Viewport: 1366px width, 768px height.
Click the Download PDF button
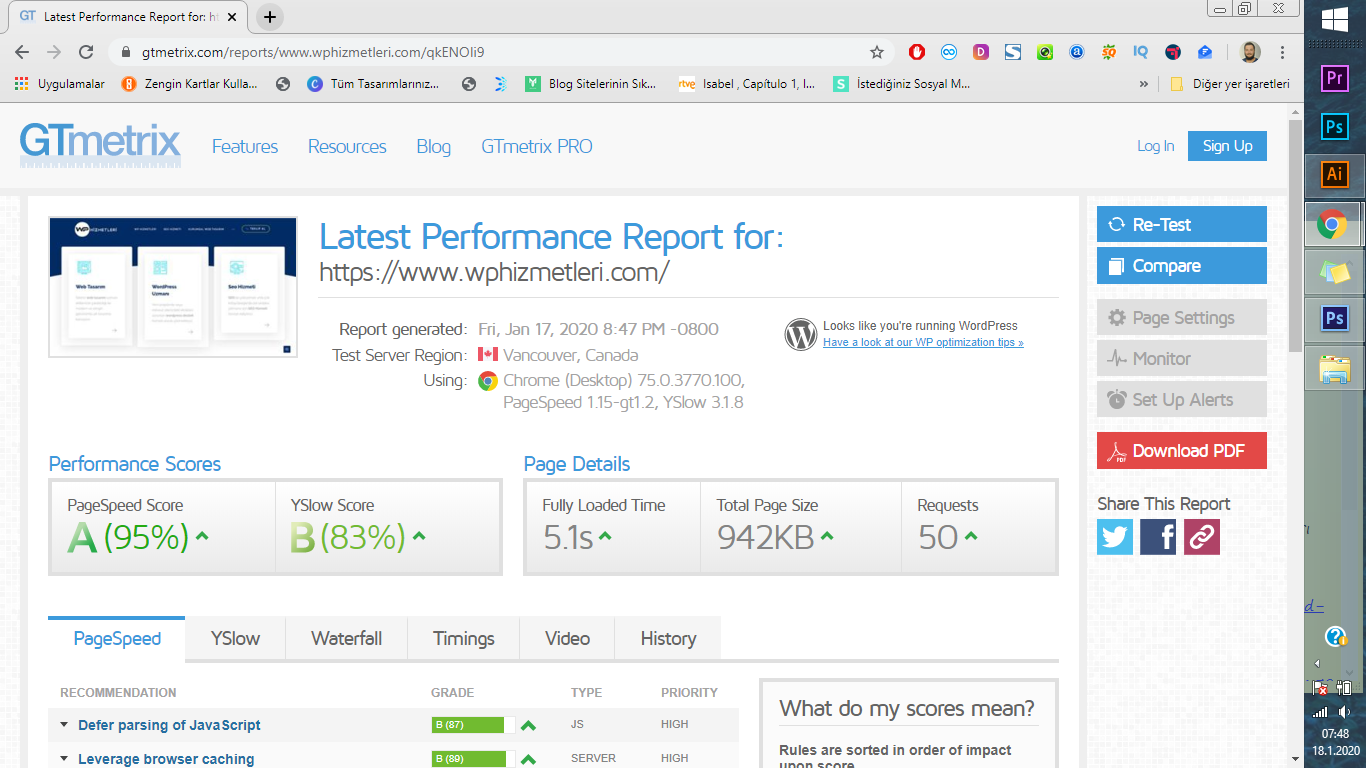1182,451
